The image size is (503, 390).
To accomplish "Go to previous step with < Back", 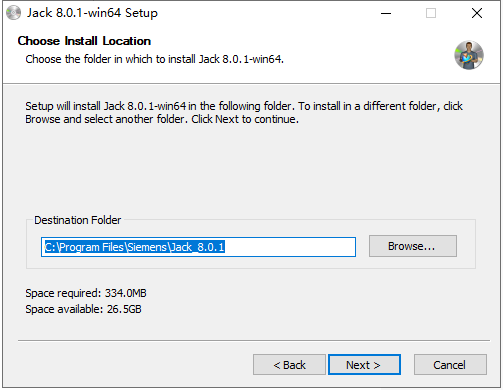I will point(289,365).
